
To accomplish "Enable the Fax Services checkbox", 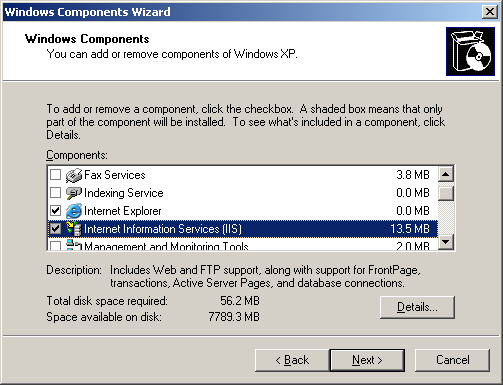I will click(55, 175).
